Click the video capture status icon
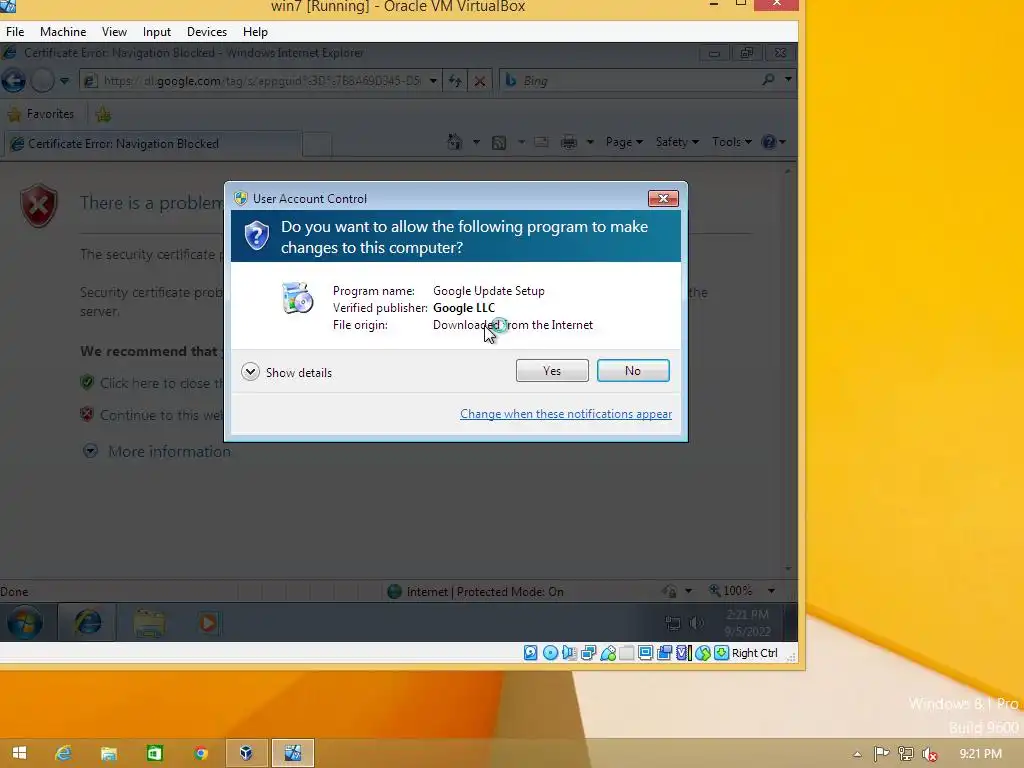The width and height of the screenshot is (1024, 768). click(664, 652)
